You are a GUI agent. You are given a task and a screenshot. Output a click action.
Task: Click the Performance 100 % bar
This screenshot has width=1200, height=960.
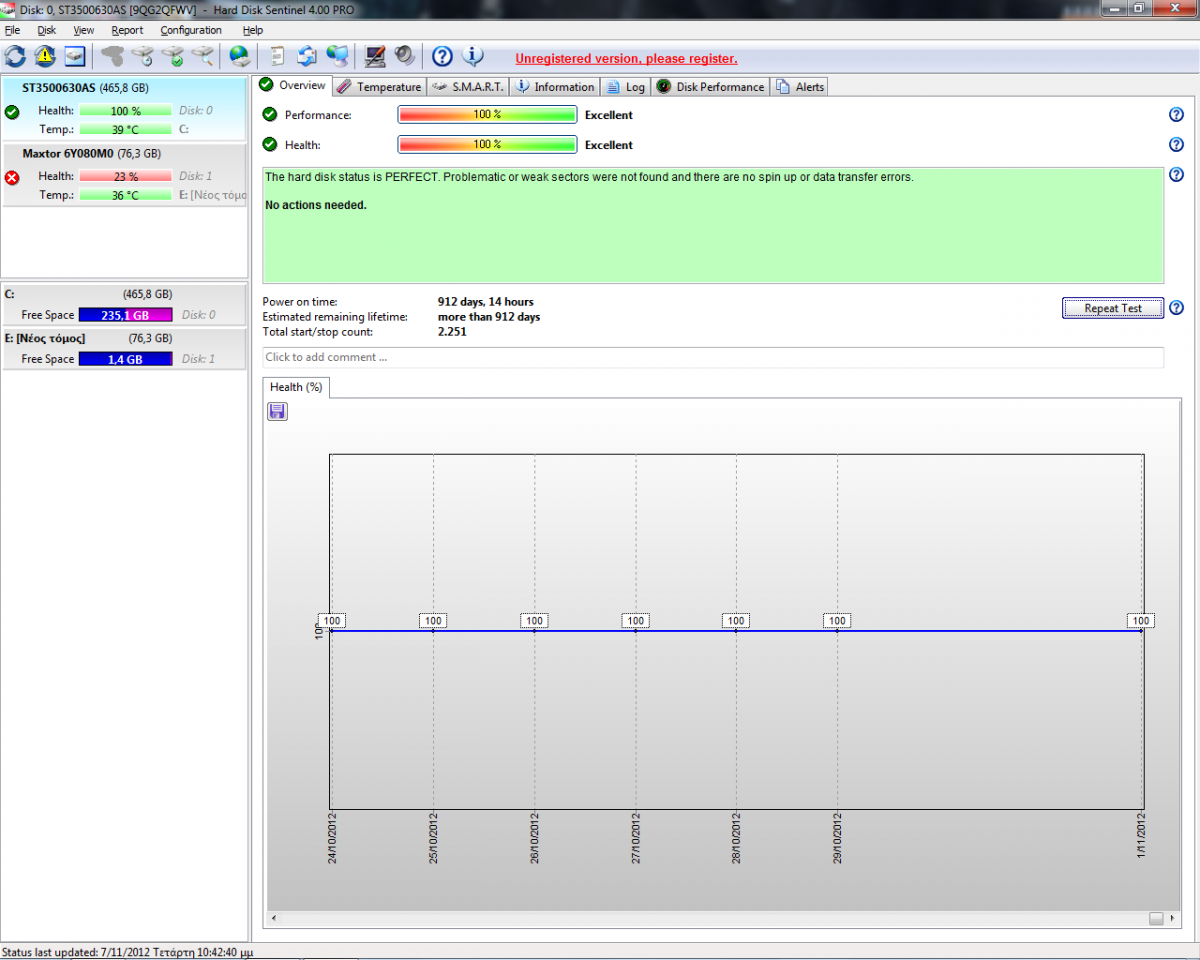pos(487,115)
